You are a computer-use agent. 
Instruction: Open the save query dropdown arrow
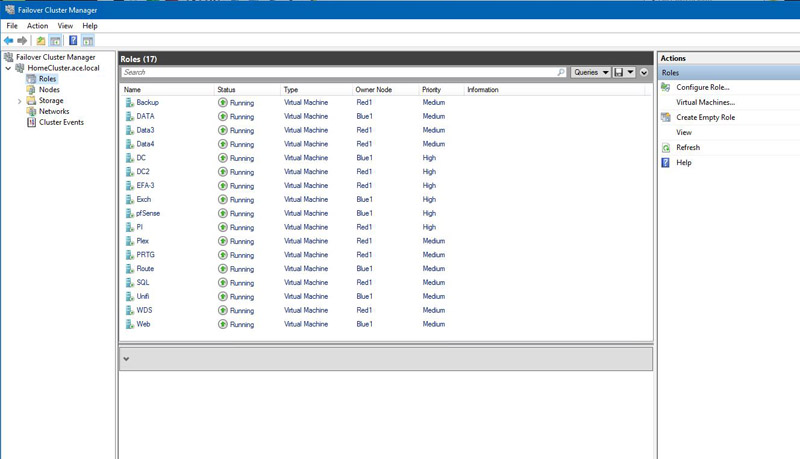coord(631,72)
